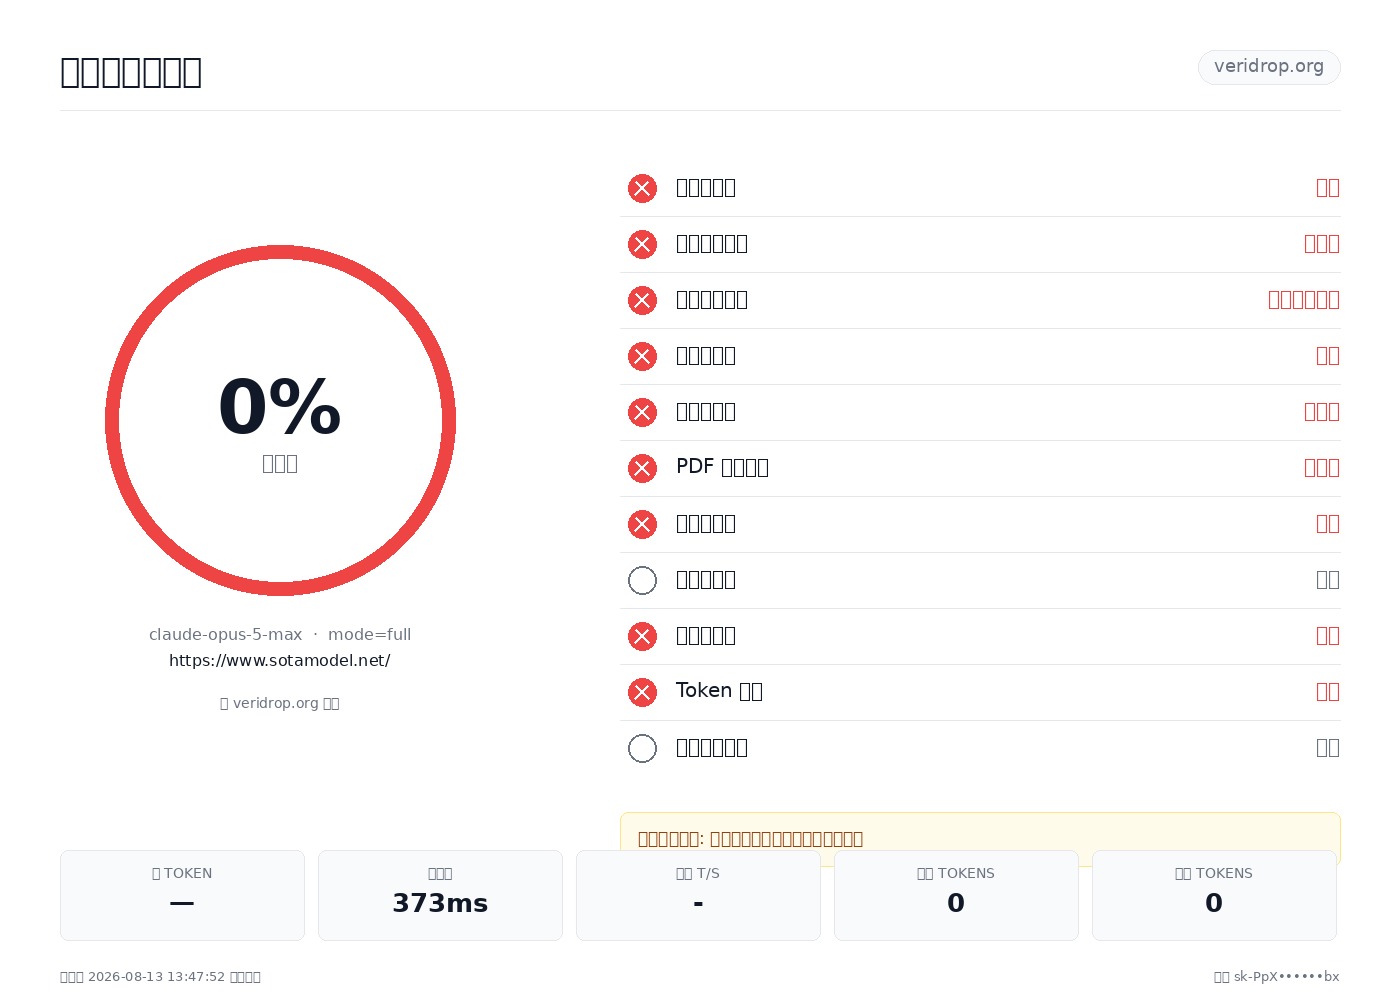
Task: Select the 373ms latency card
Action: (440, 895)
